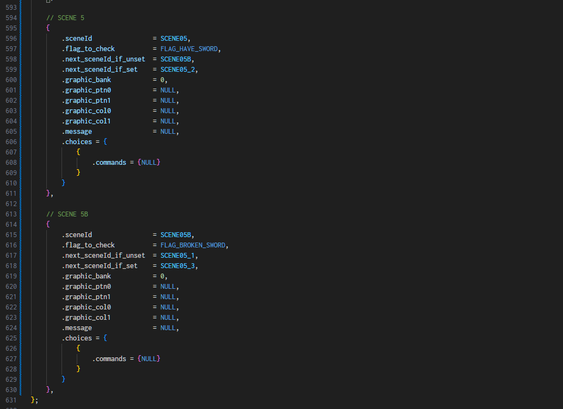This screenshot has height=409, width=563.
Task: Click .choices on line 625
Action: (x=76, y=338)
